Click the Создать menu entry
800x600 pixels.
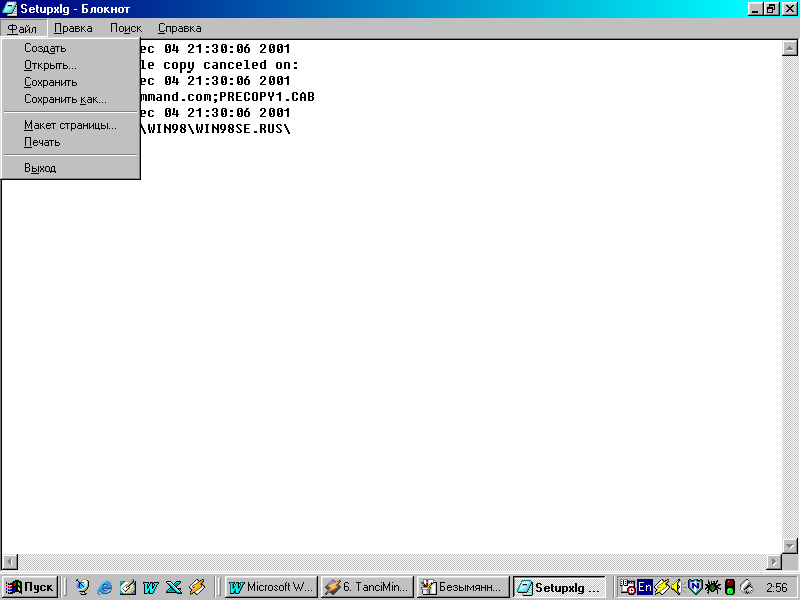[x=70, y=48]
